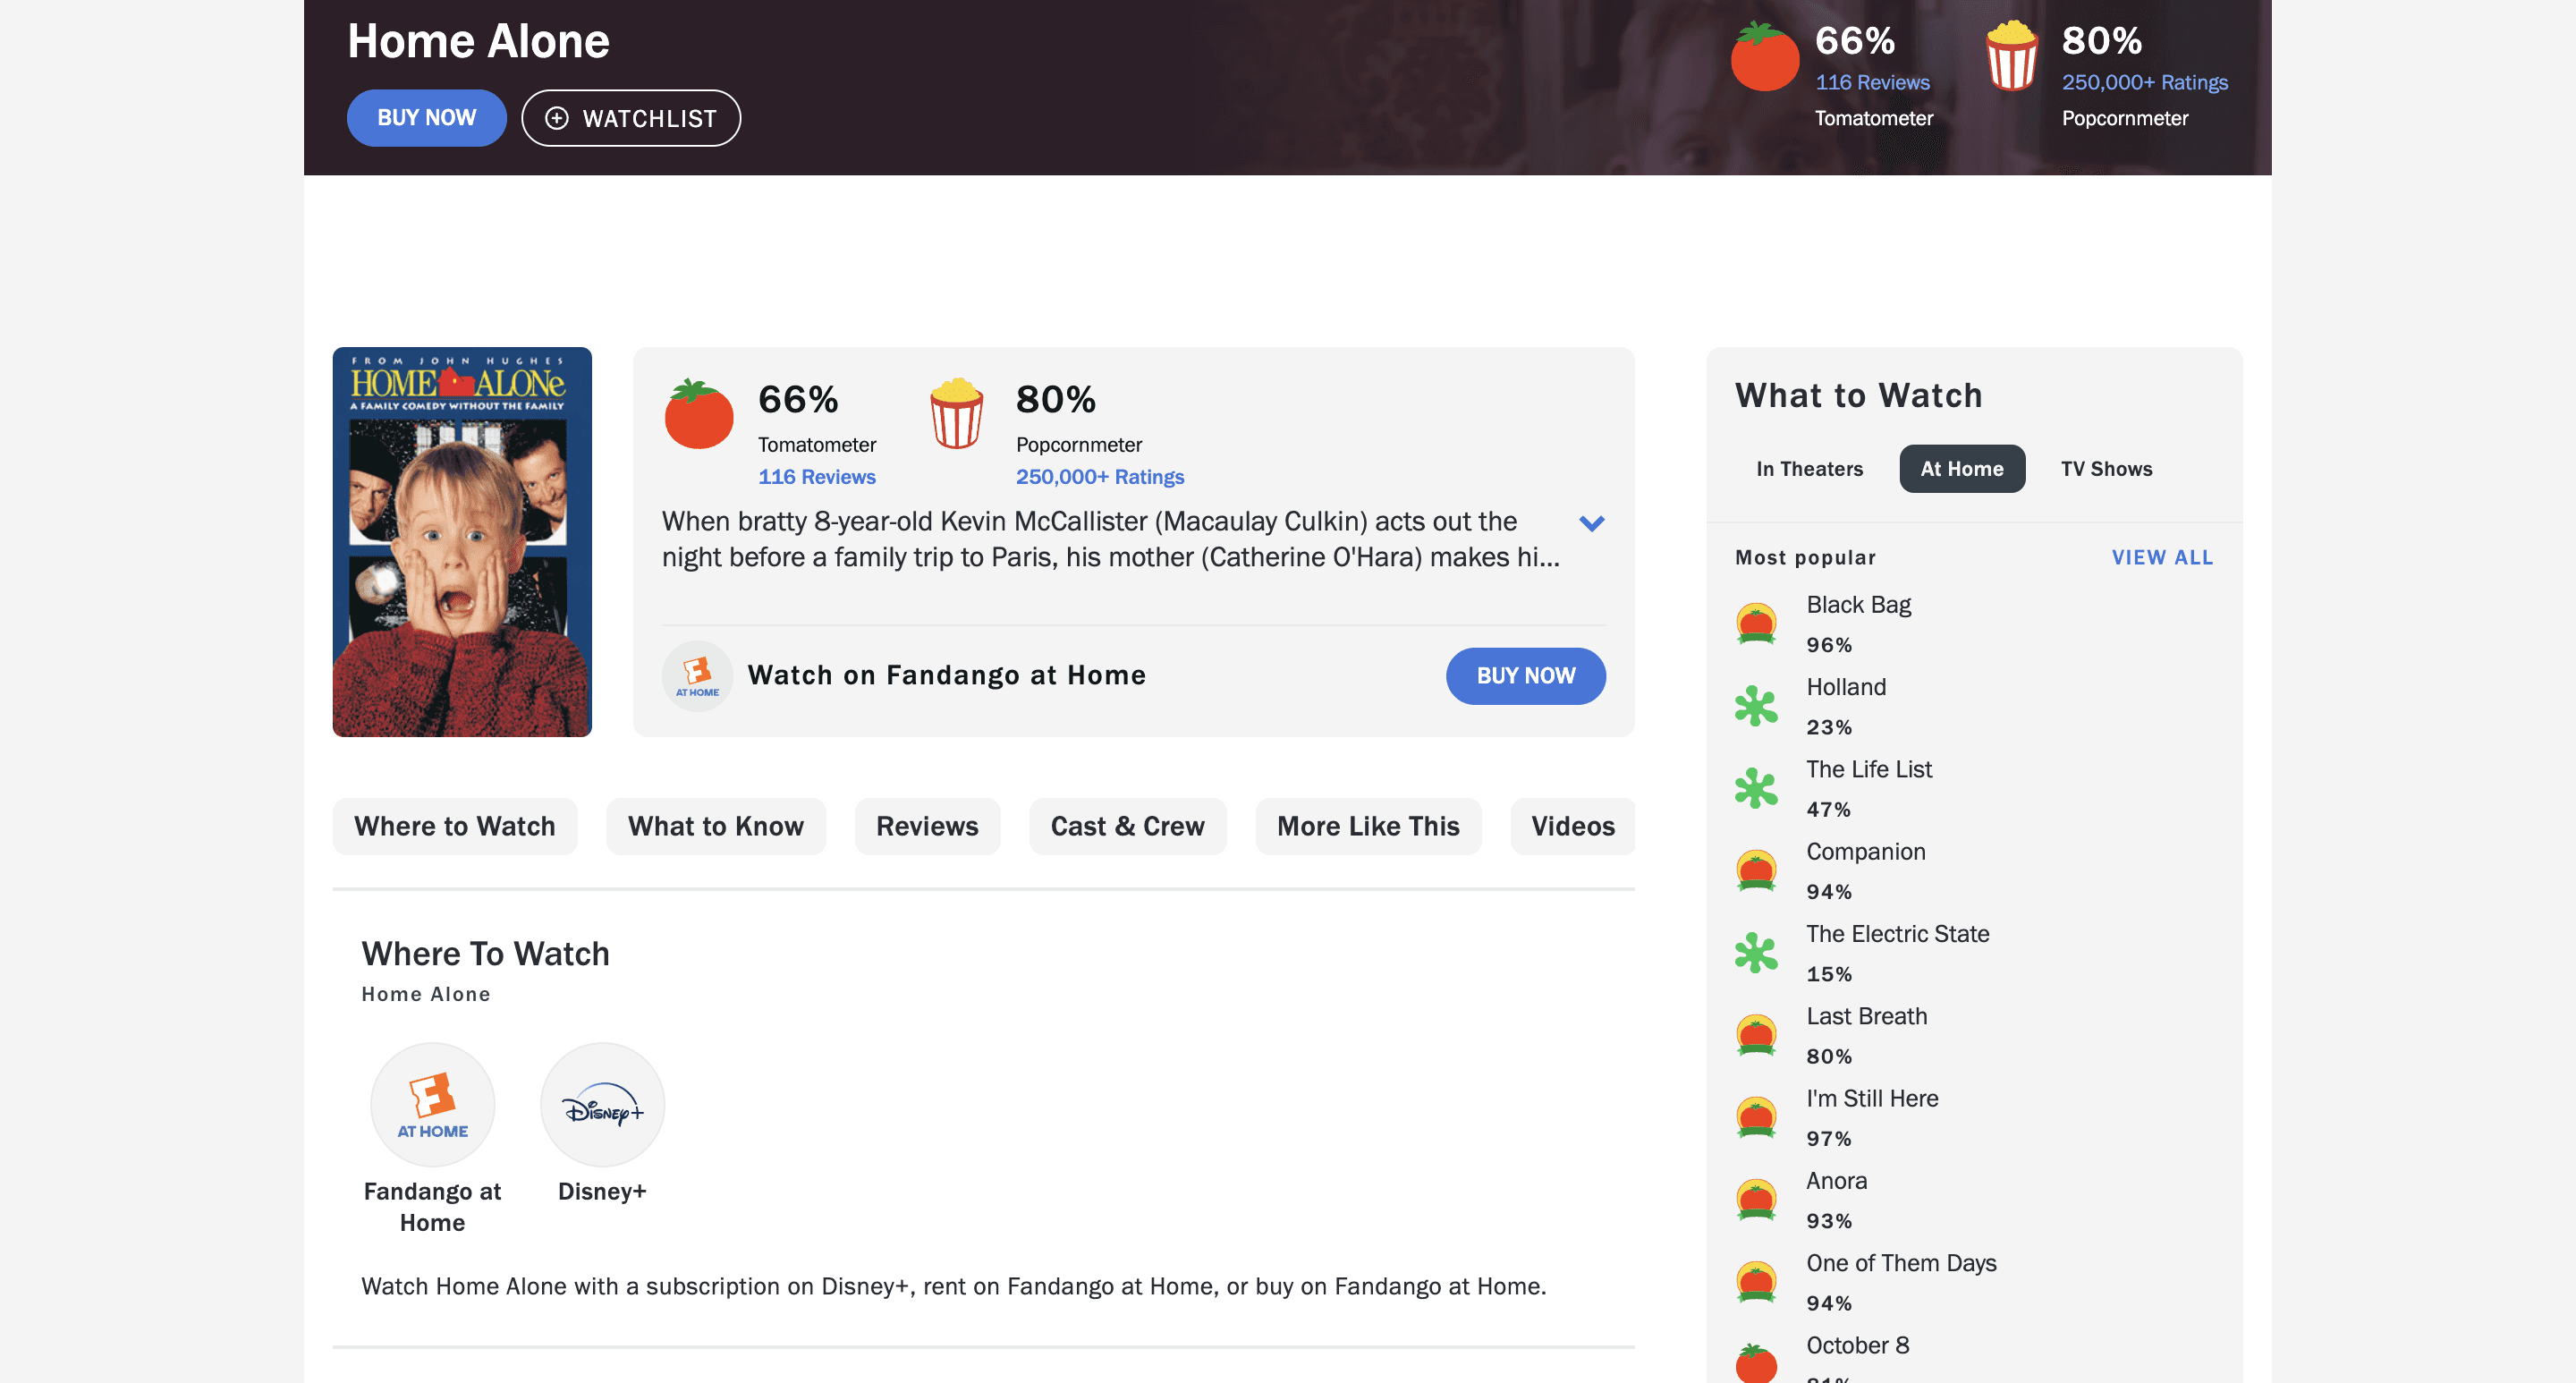Click the popcorn icon beside the 80% Popcornmeter in the info card
The height and width of the screenshot is (1383, 2576).
click(956, 413)
